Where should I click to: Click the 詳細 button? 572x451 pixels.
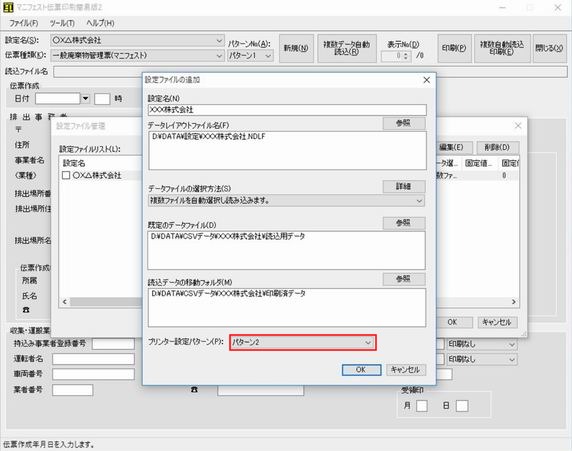coord(403,186)
